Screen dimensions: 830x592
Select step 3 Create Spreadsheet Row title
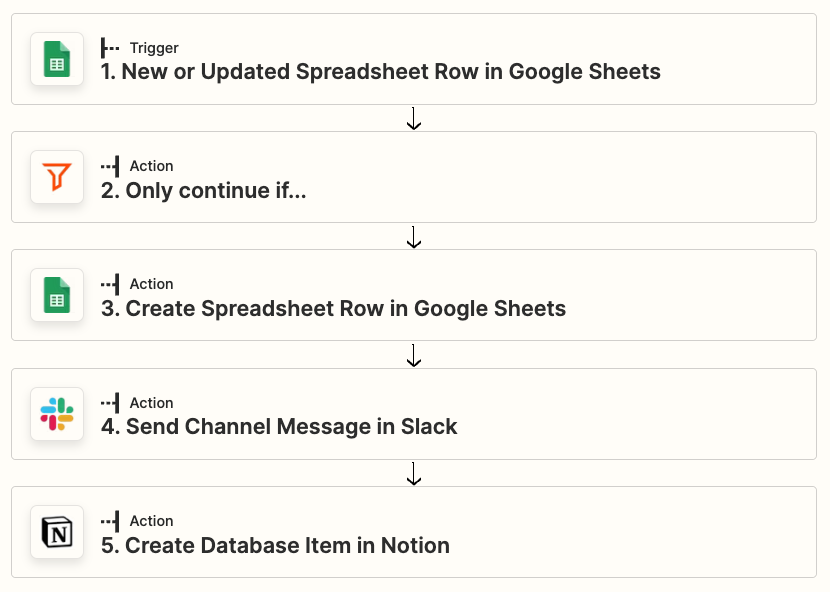(x=333, y=308)
